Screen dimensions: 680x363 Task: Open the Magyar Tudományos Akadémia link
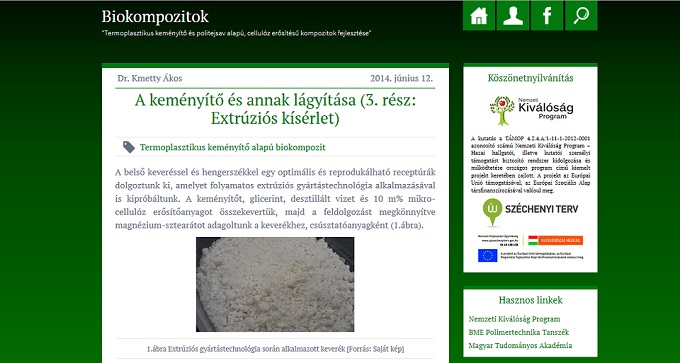tap(520, 346)
